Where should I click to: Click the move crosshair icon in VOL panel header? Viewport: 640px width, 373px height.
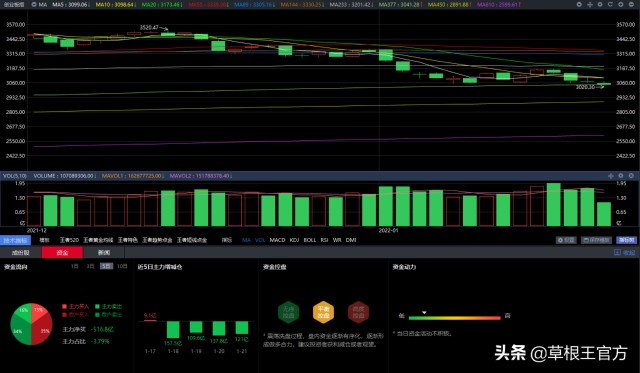[x=611, y=176]
